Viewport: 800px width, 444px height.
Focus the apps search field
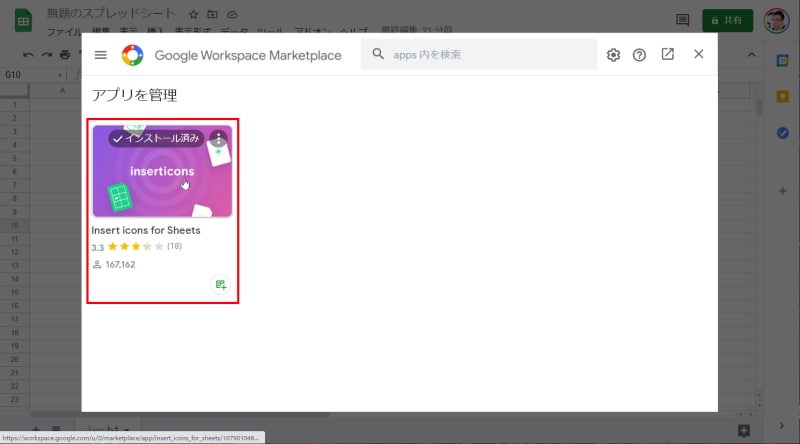(x=479, y=54)
